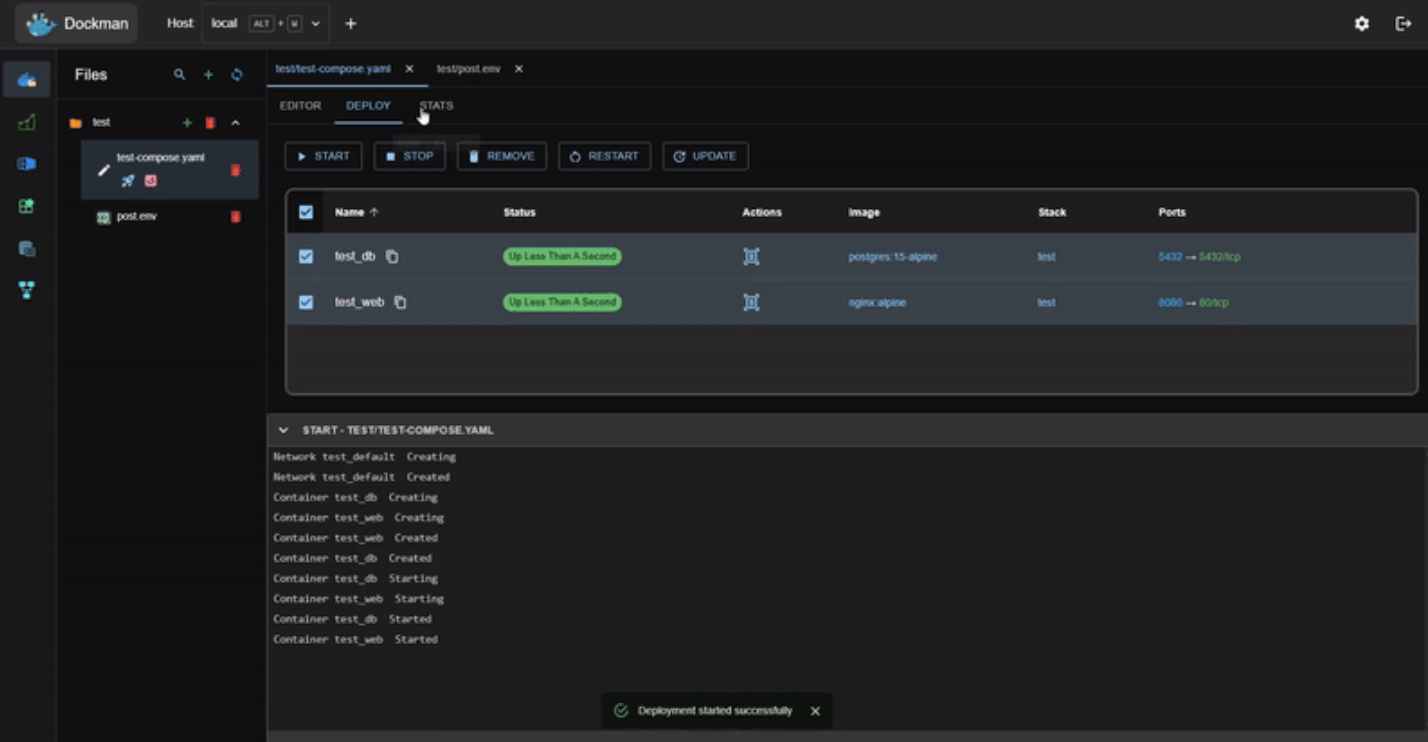Click the actions icon for test_web
This screenshot has height=742, width=1428.
click(x=752, y=302)
